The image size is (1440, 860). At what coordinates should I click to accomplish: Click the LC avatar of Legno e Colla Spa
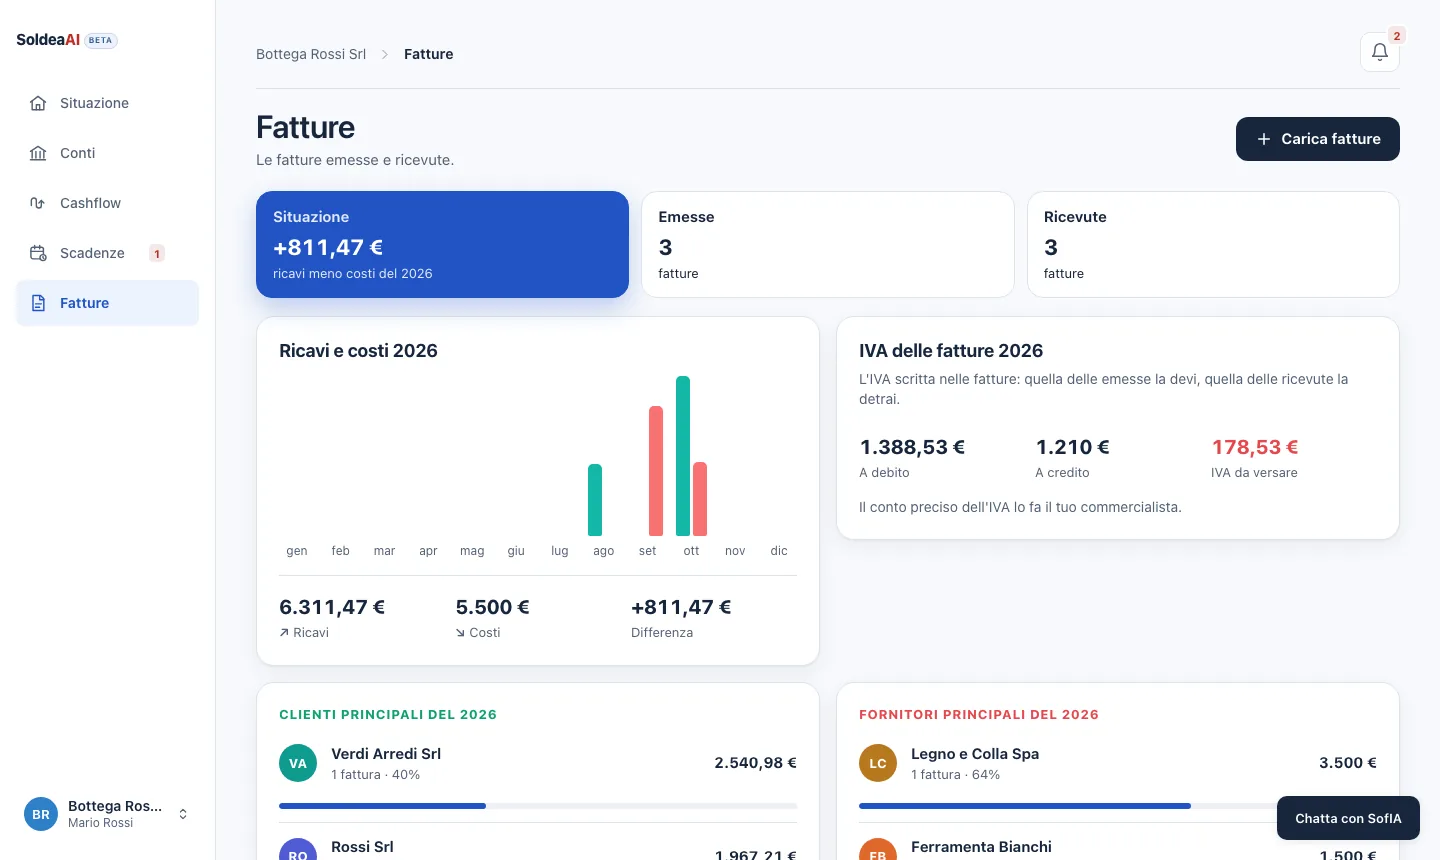coord(878,763)
